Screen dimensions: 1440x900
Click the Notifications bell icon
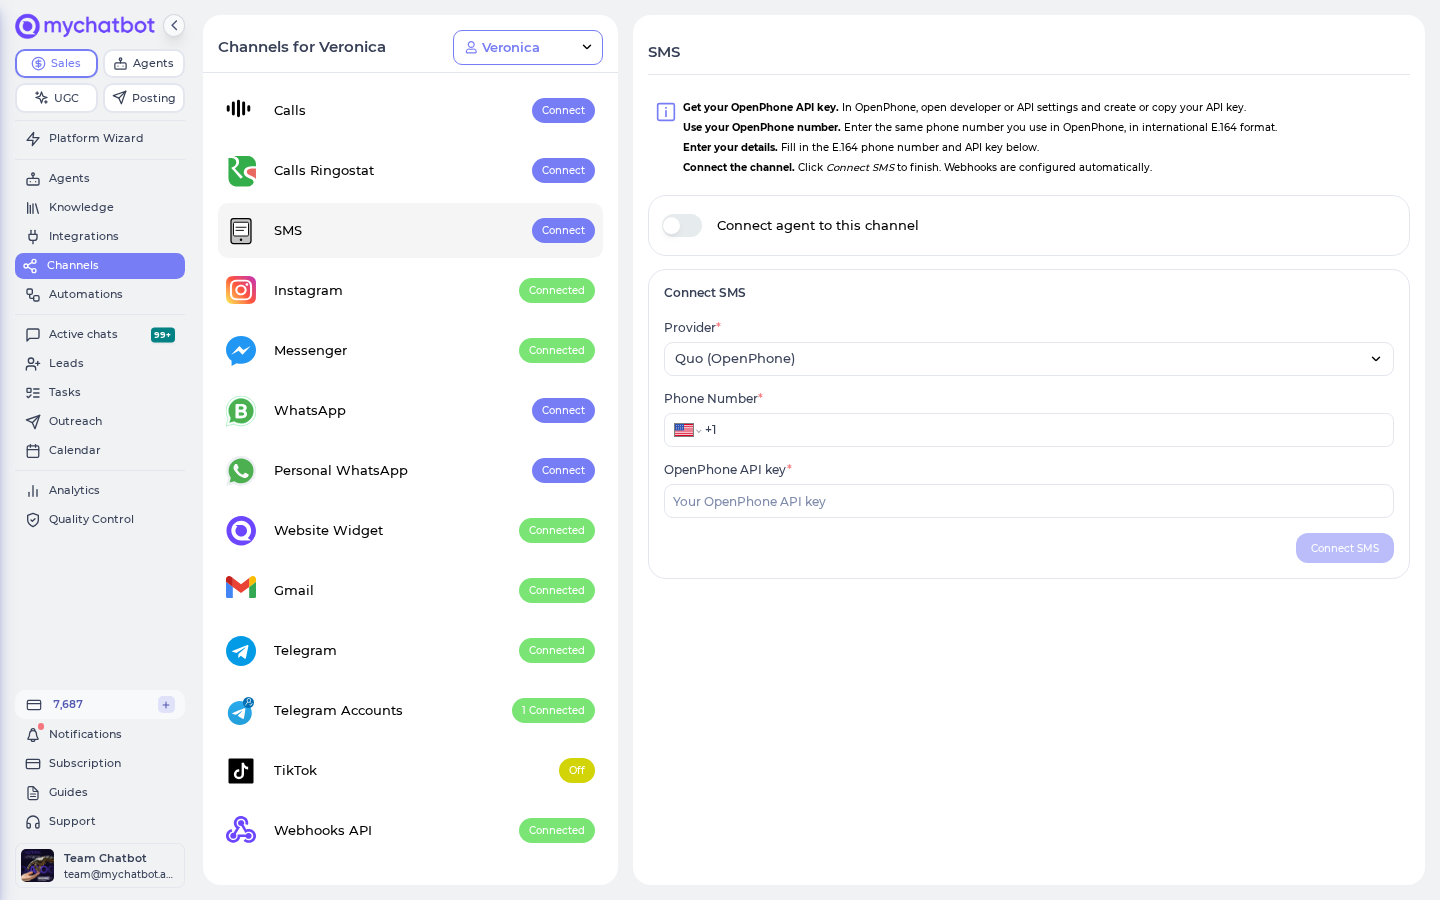33,735
